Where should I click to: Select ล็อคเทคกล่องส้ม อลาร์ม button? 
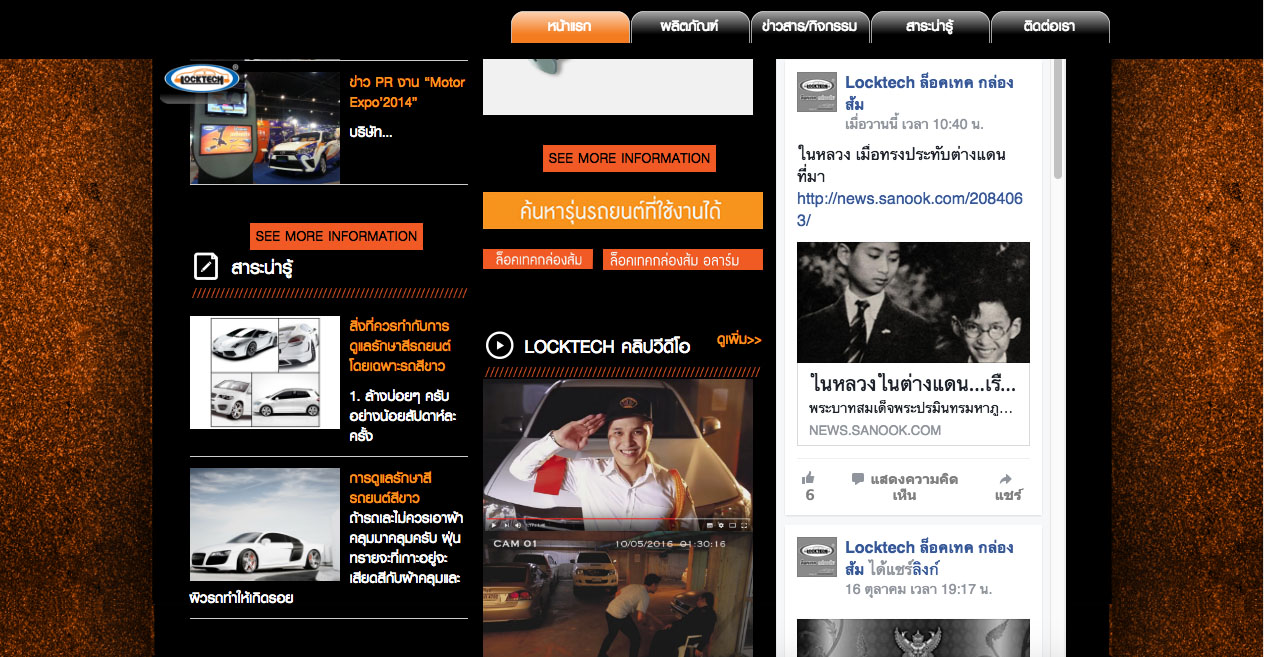pyautogui.click(x=683, y=260)
